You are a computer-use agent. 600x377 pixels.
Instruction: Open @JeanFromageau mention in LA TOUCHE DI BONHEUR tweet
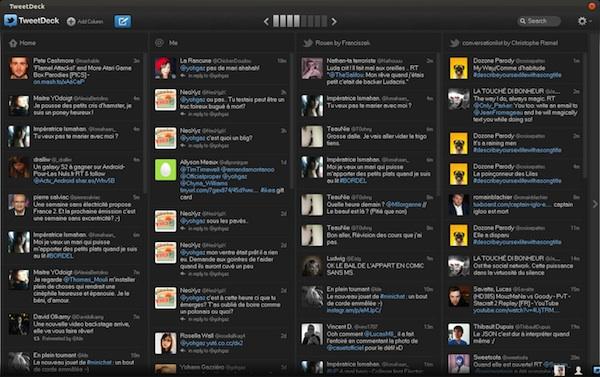pyautogui.click(x=497, y=113)
